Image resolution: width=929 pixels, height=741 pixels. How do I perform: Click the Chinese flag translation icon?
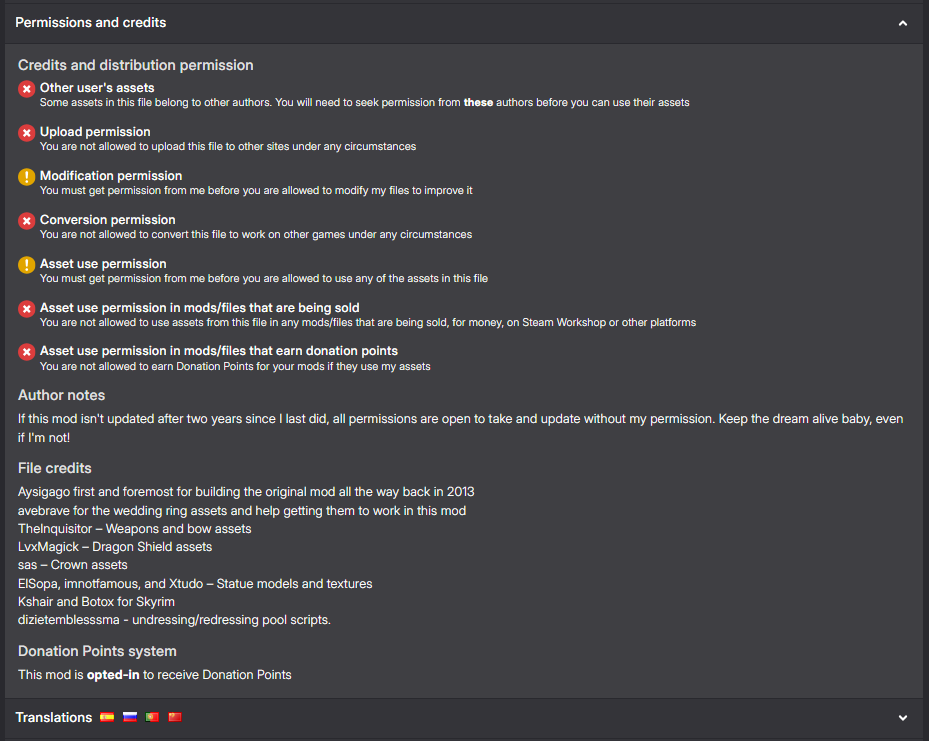point(175,717)
